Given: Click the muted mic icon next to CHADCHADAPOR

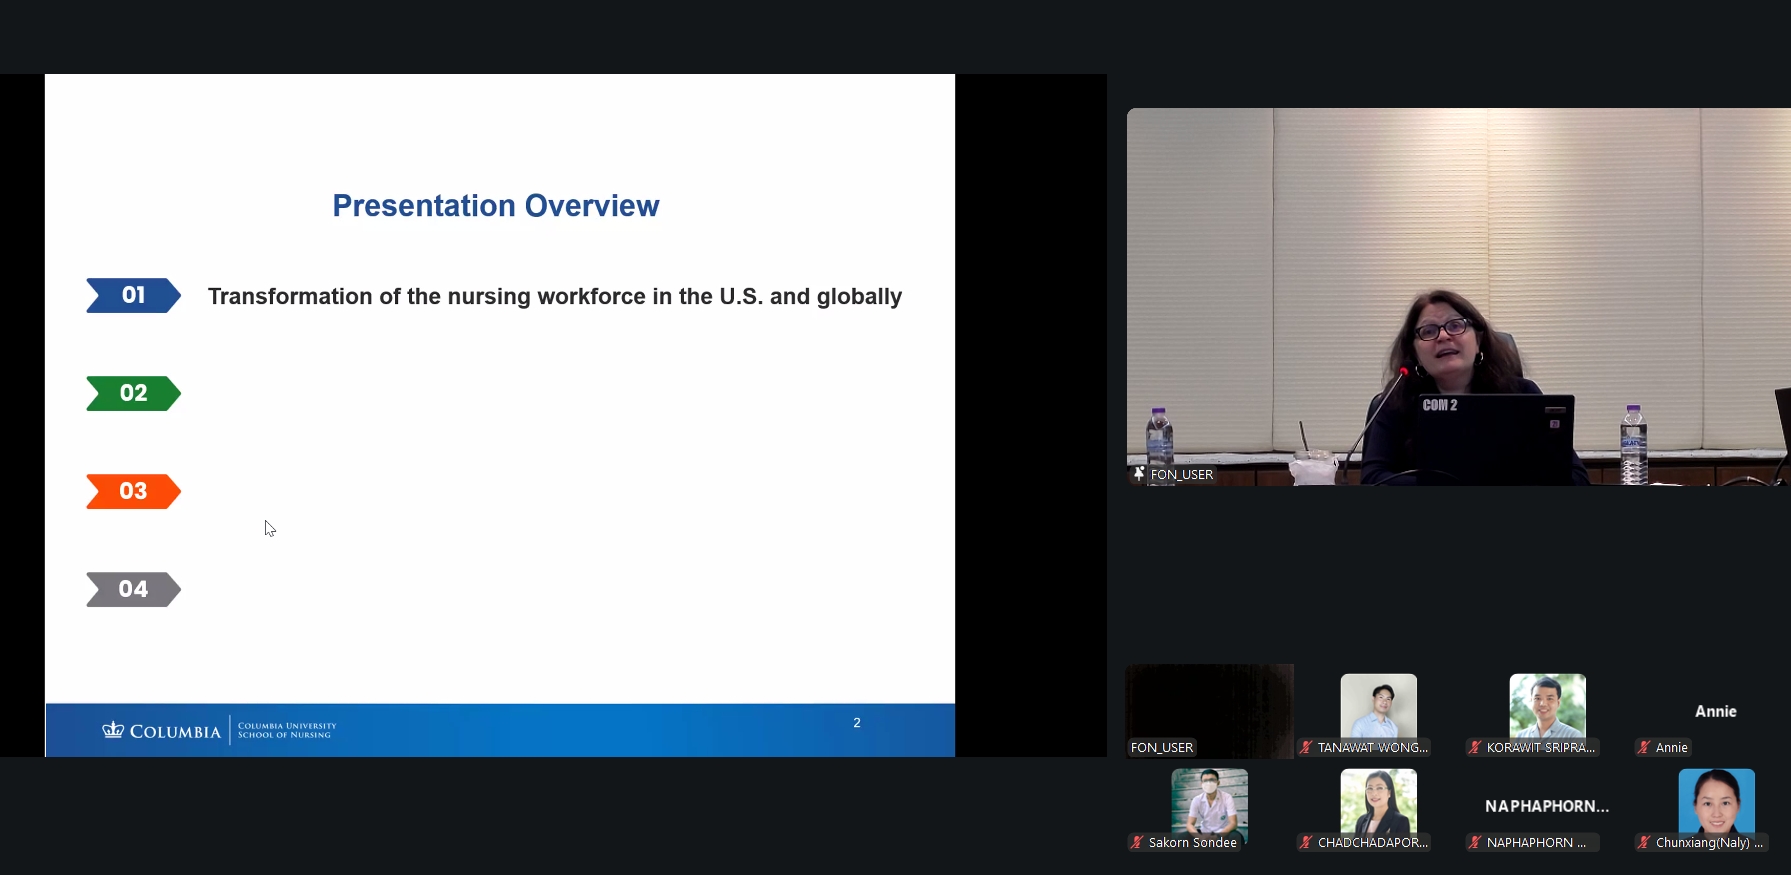Looking at the screenshot, I should 1306,842.
